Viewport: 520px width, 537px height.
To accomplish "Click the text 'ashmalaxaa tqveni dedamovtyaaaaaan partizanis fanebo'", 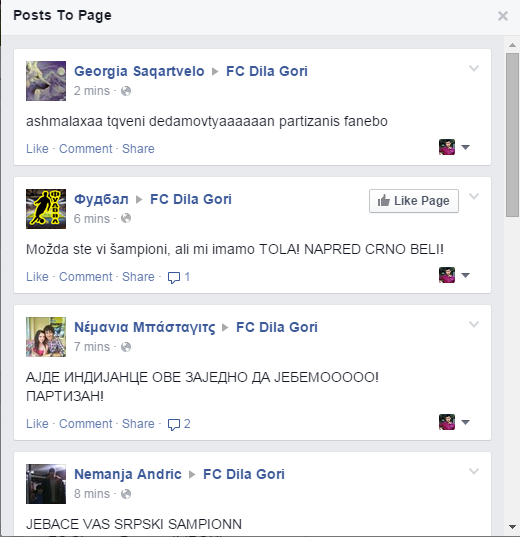I will click(x=207, y=121).
